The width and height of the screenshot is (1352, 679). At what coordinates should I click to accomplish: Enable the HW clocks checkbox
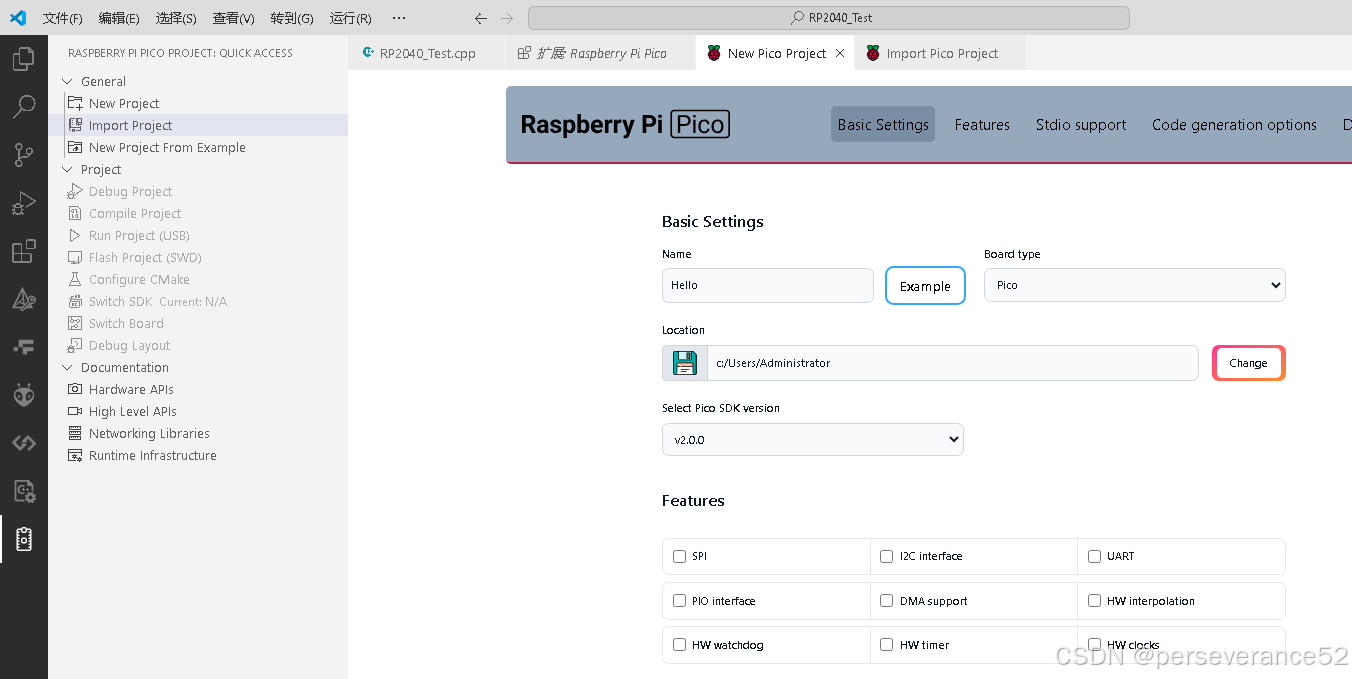(x=1095, y=645)
